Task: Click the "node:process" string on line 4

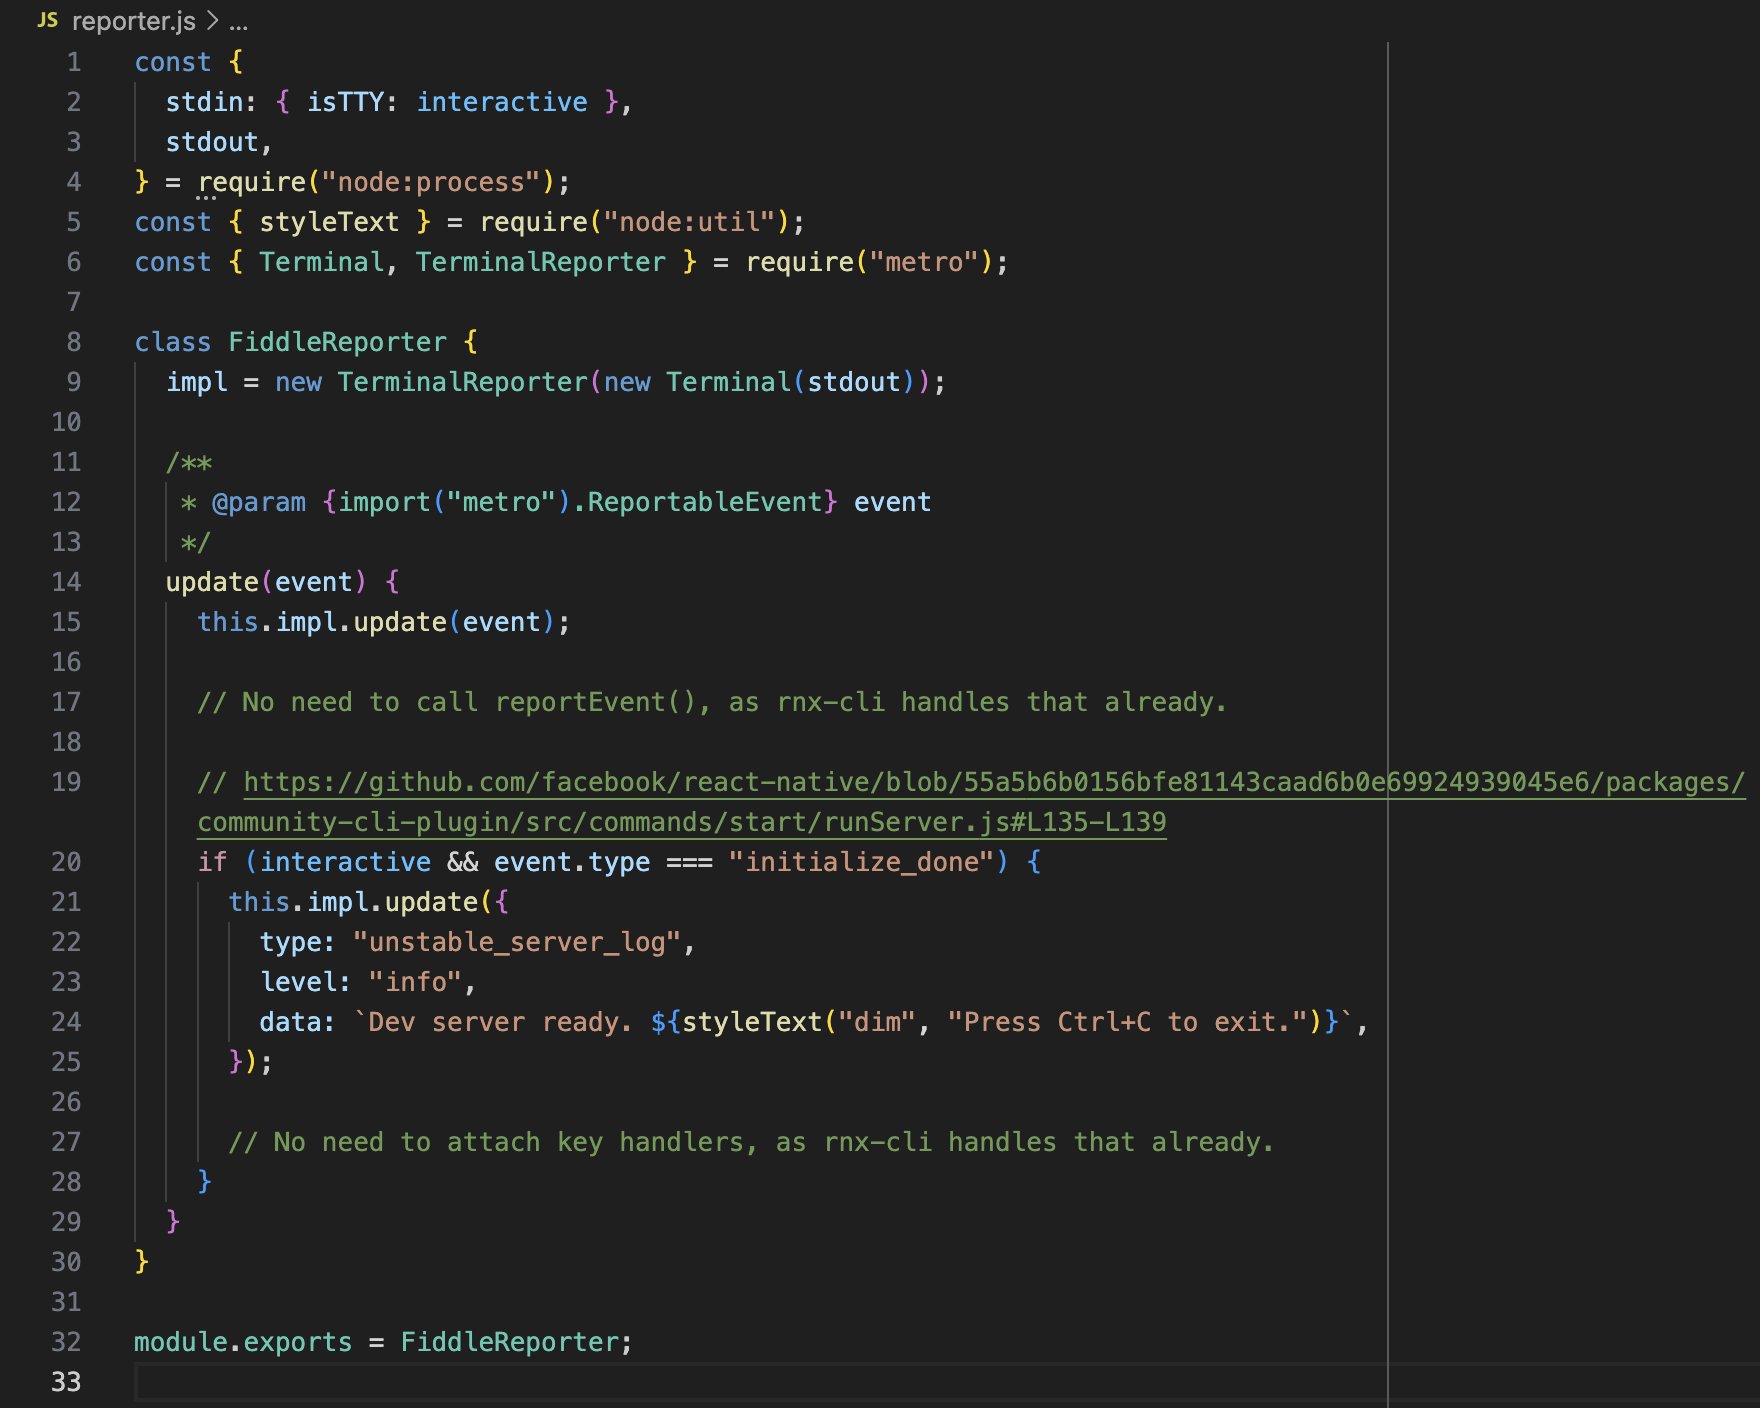Action: [x=431, y=182]
